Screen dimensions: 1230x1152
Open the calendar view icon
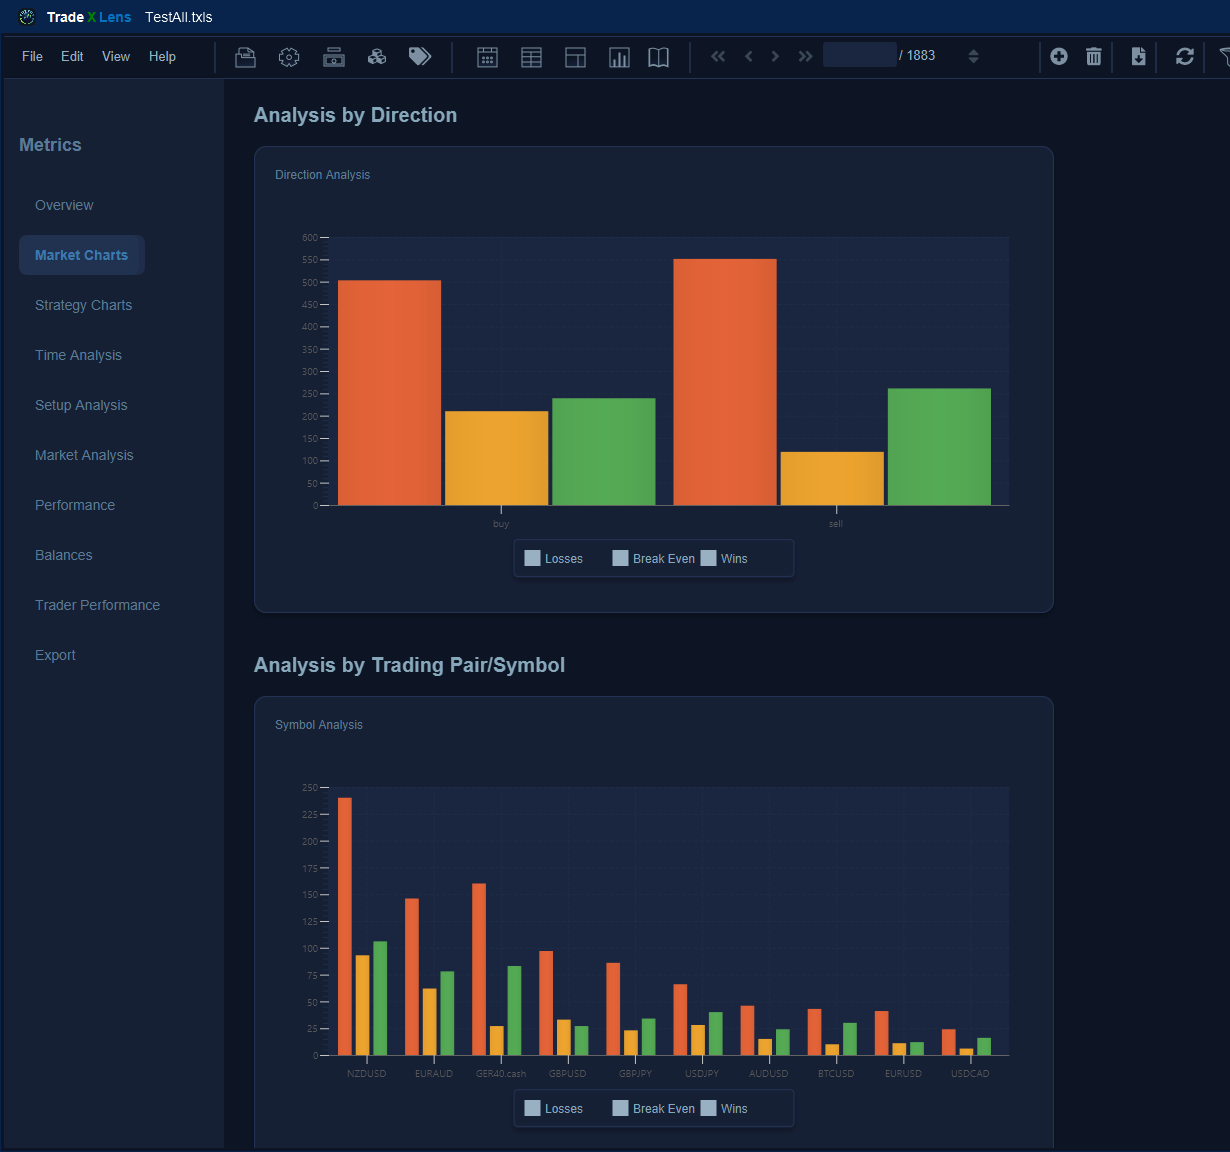point(487,57)
